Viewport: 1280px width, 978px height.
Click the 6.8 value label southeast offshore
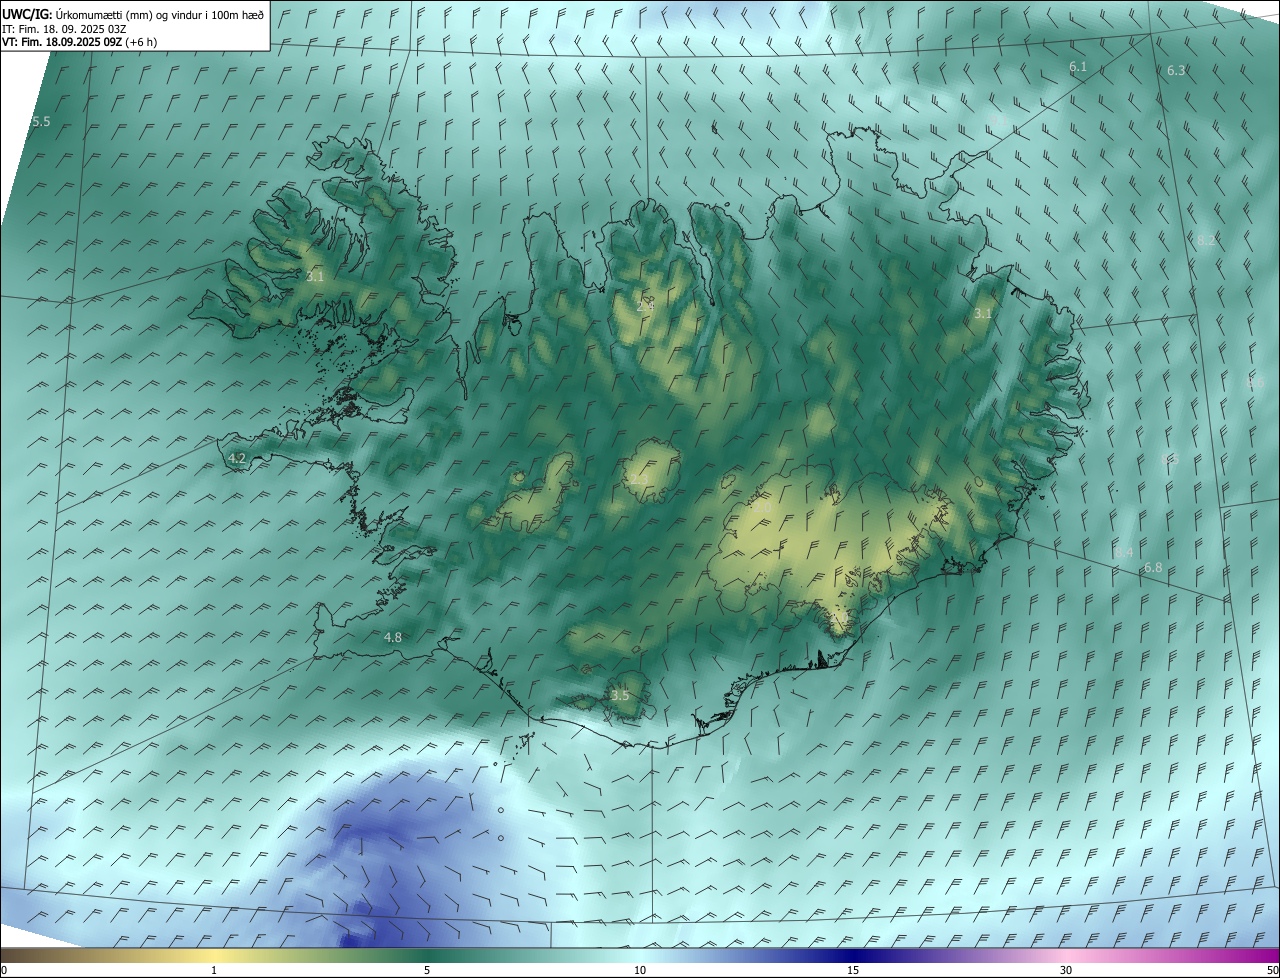point(1153,568)
